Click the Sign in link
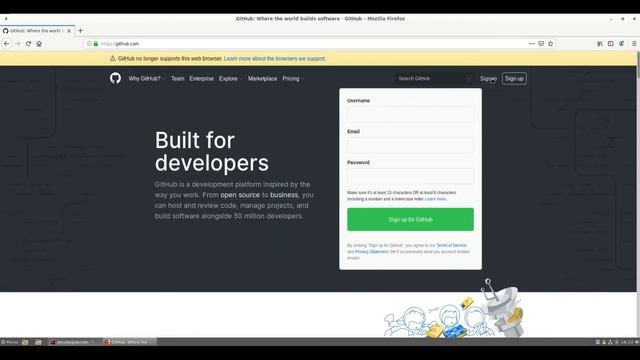This screenshot has width=640, height=360. click(x=489, y=78)
